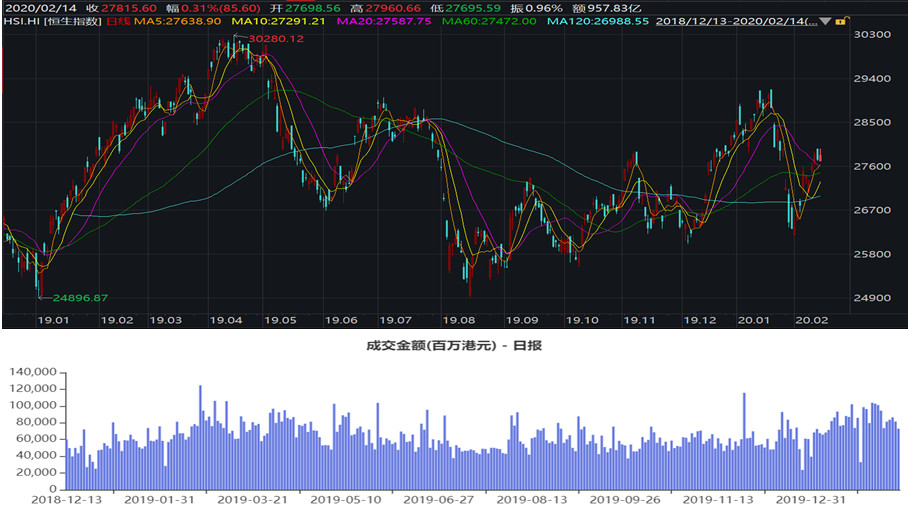
Task: Click the unlock padlock icon
Action: coord(841,21)
